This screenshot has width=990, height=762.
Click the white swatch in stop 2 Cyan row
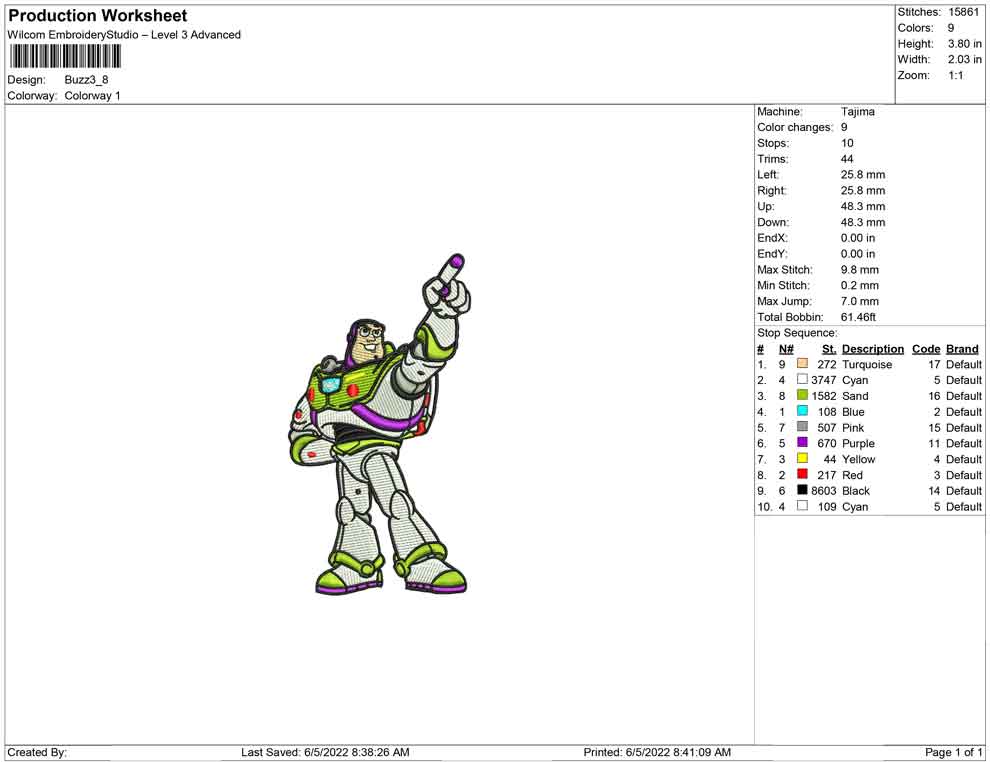point(802,379)
